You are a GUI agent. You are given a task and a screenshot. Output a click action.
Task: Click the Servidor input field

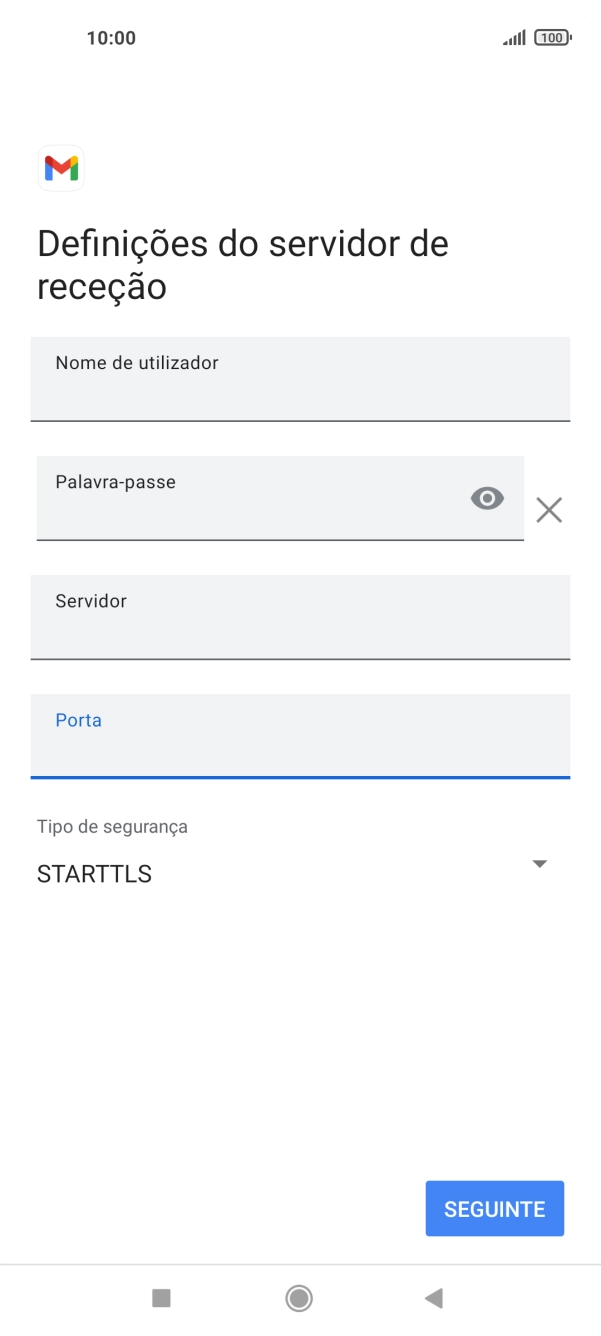[x=300, y=617]
